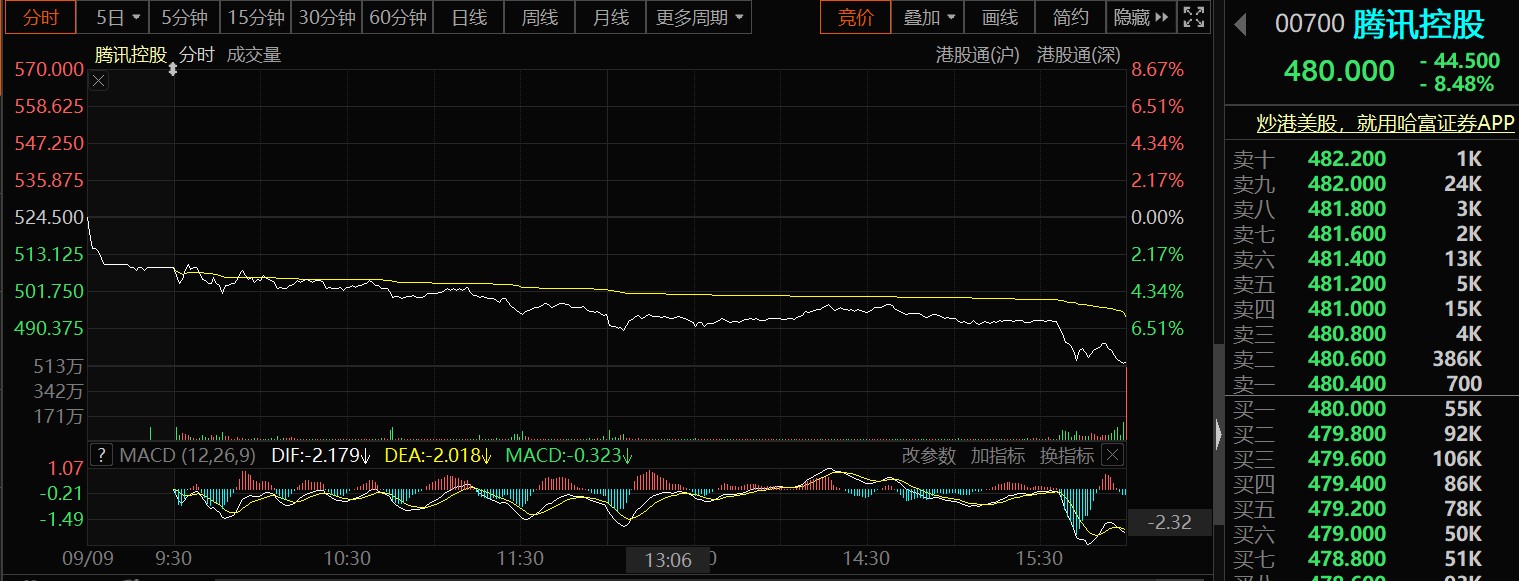Close the MACD indicator panel
The image size is (1519, 581).
(1112, 456)
